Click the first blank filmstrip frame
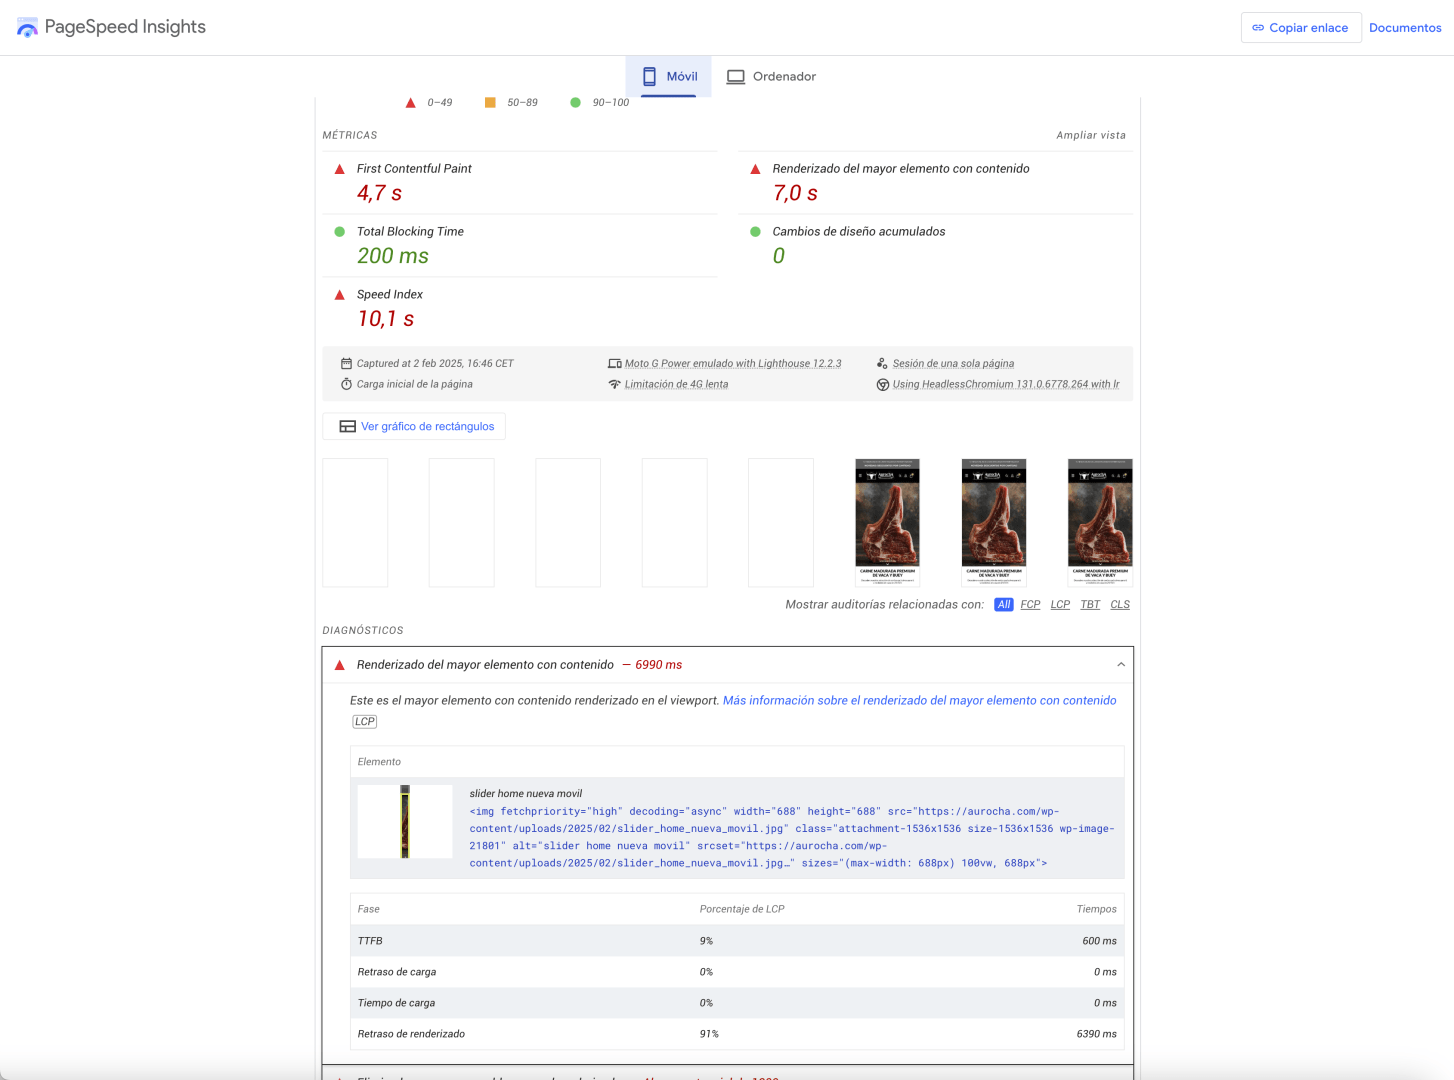This screenshot has width=1454, height=1080. tap(355, 523)
